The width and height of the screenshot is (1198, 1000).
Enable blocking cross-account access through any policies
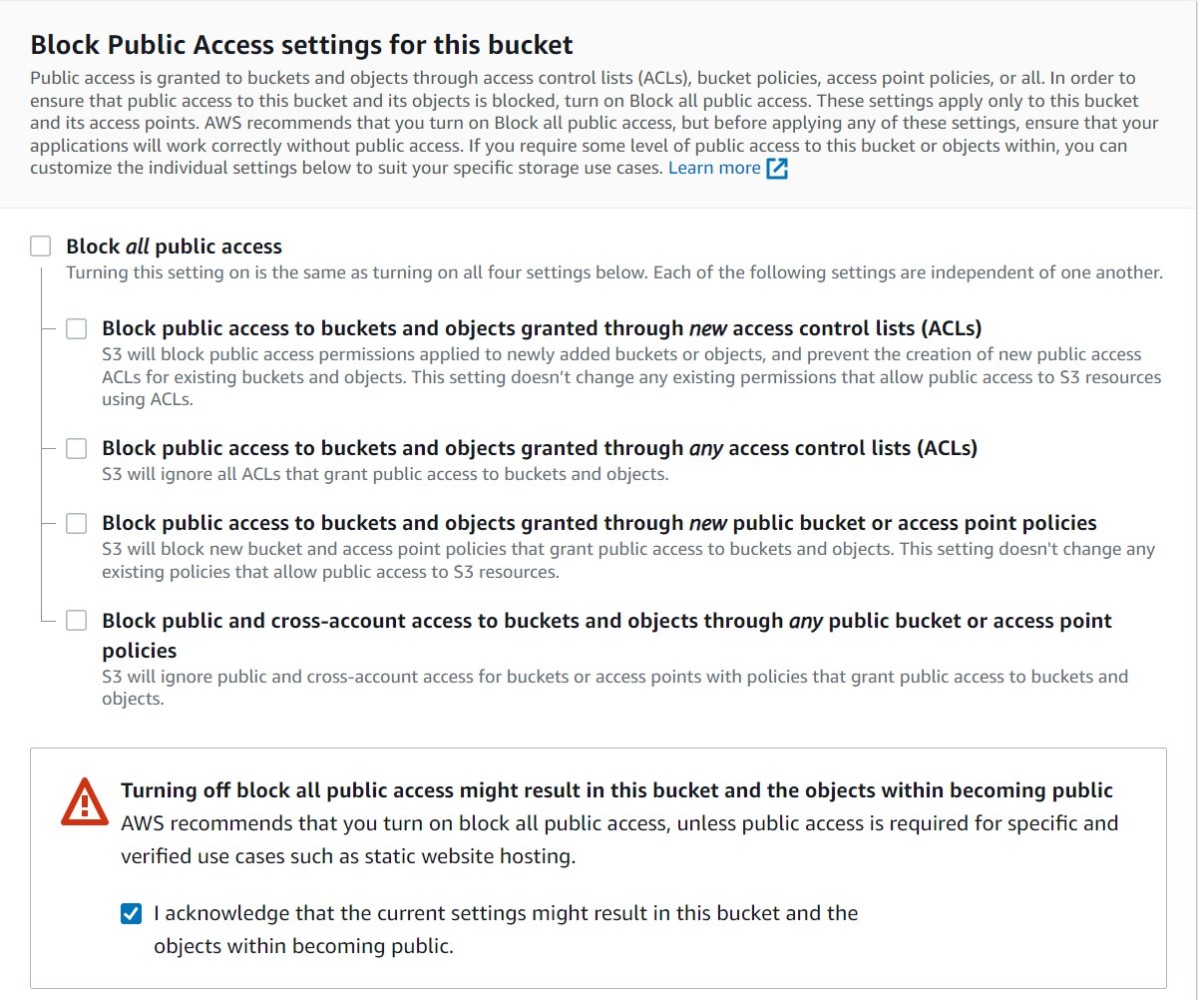(x=75, y=620)
